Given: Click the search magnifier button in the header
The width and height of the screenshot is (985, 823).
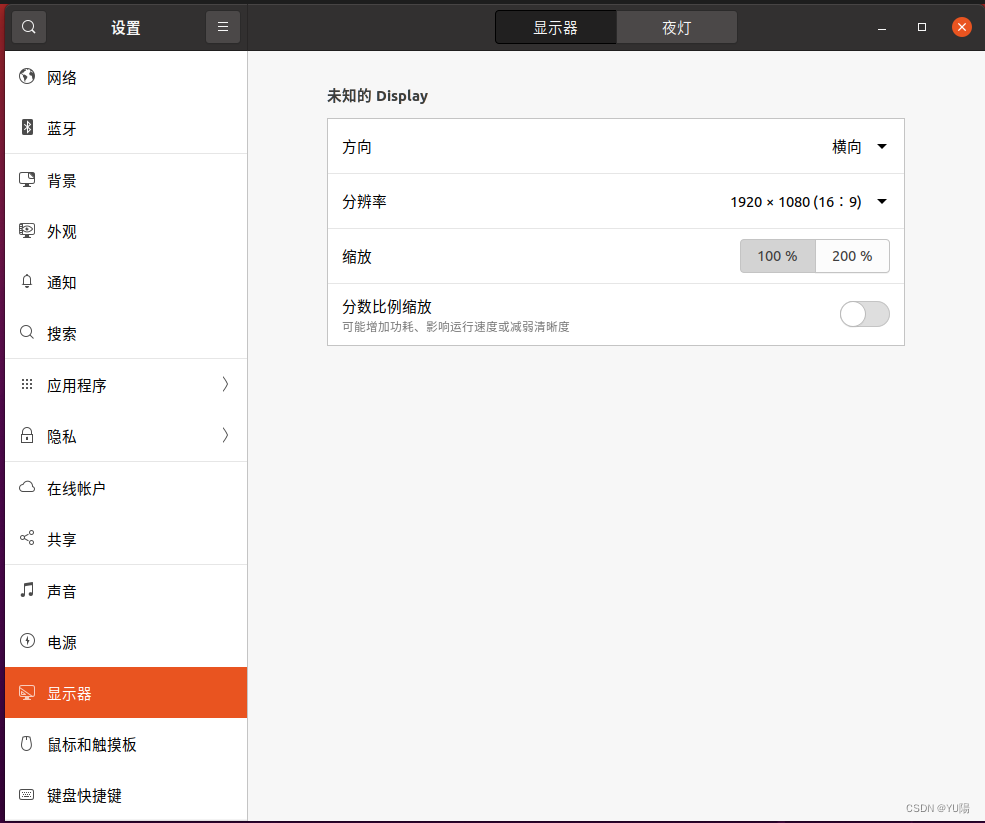Looking at the screenshot, I should click(29, 27).
